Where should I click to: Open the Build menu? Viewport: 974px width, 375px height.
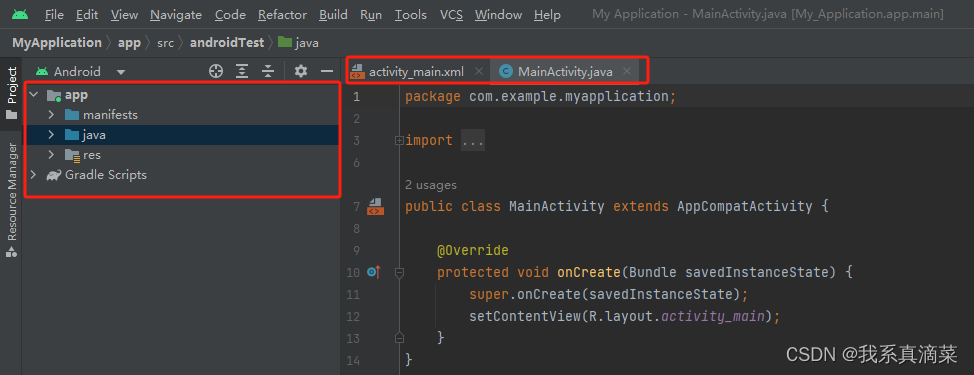tap(333, 15)
